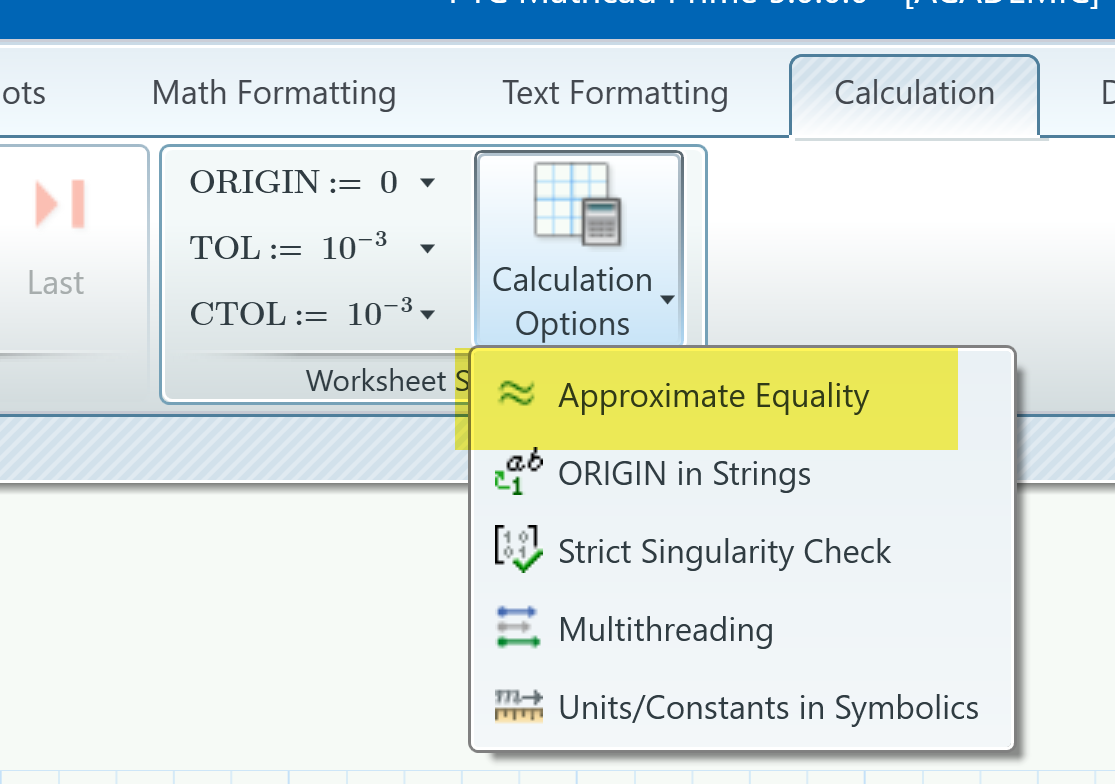This screenshot has width=1115, height=784.
Task: Toggle Multithreading in Calculation Options
Action: pos(667,629)
